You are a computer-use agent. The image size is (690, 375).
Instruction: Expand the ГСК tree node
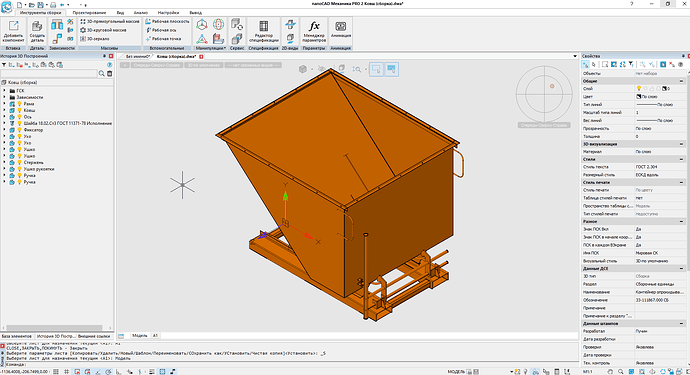tap(5, 91)
